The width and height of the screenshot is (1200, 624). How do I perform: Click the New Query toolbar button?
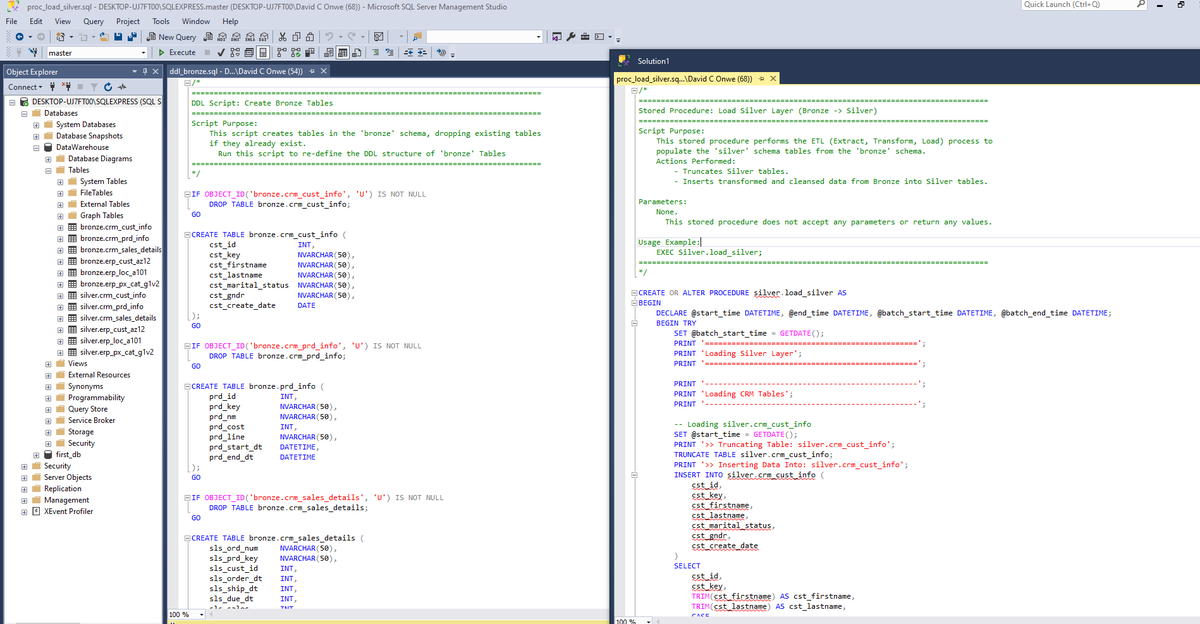point(172,37)
